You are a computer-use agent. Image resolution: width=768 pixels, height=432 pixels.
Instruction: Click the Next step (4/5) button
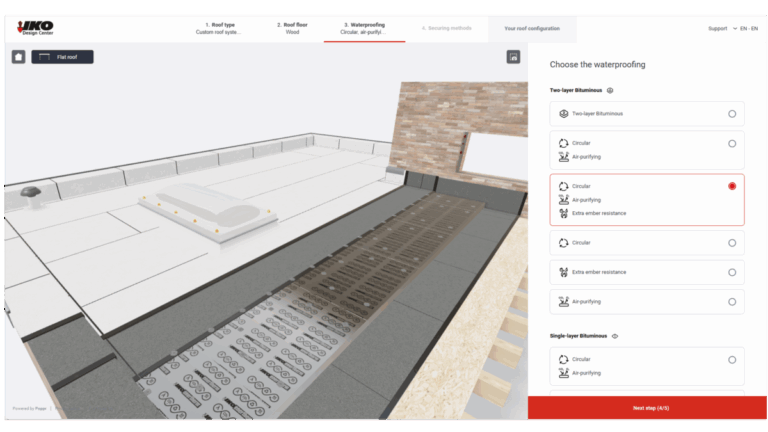point(647,408)
